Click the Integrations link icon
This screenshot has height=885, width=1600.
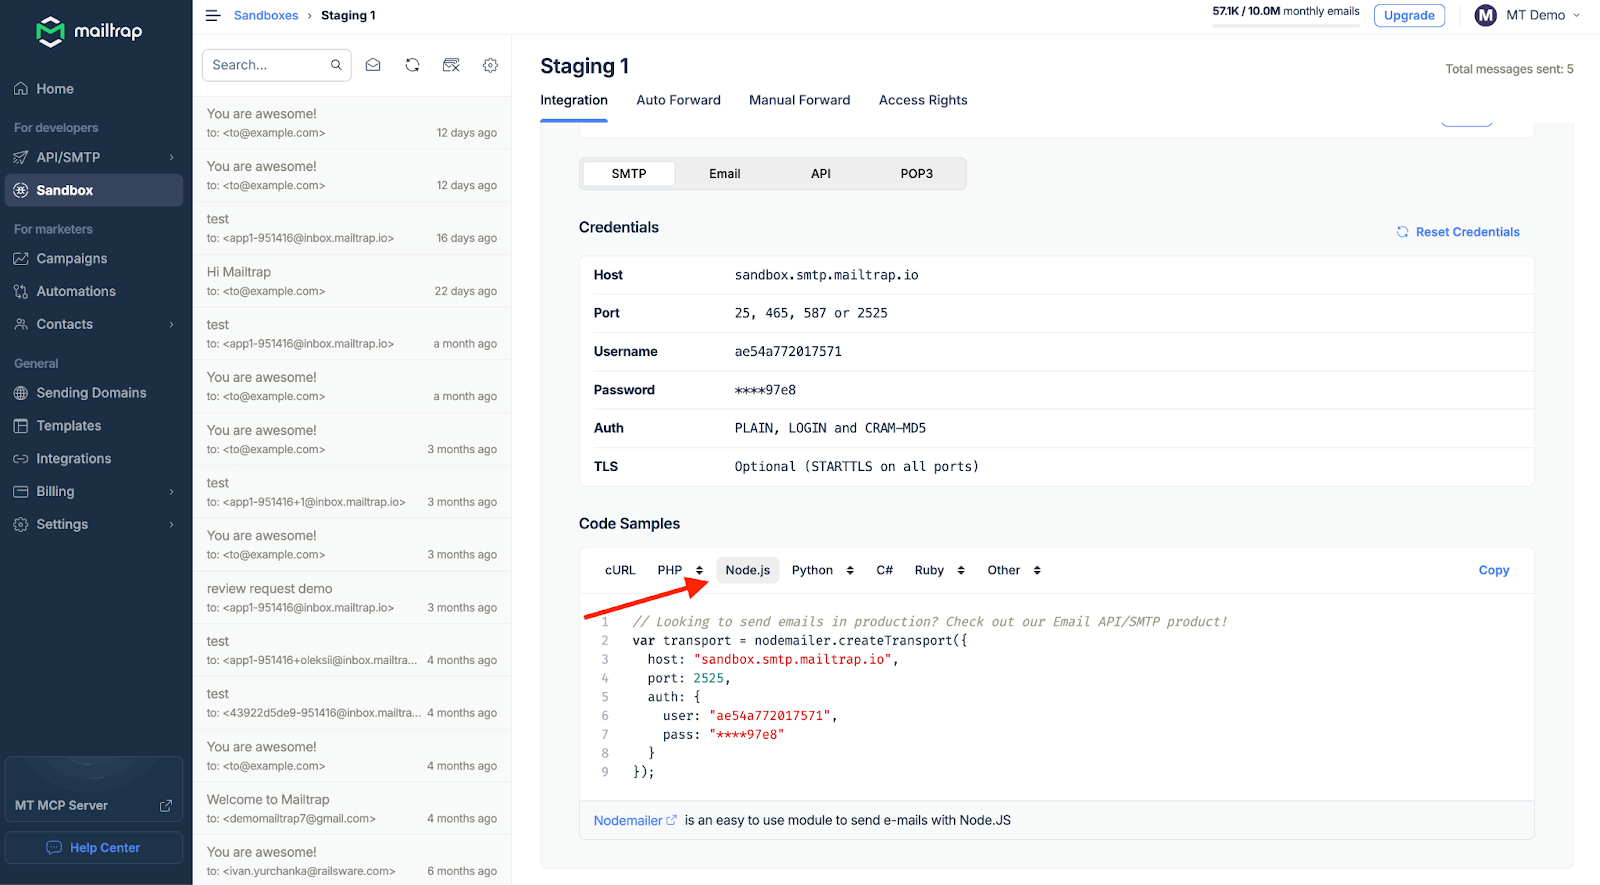pyautogui.click(x=21, y=459)
